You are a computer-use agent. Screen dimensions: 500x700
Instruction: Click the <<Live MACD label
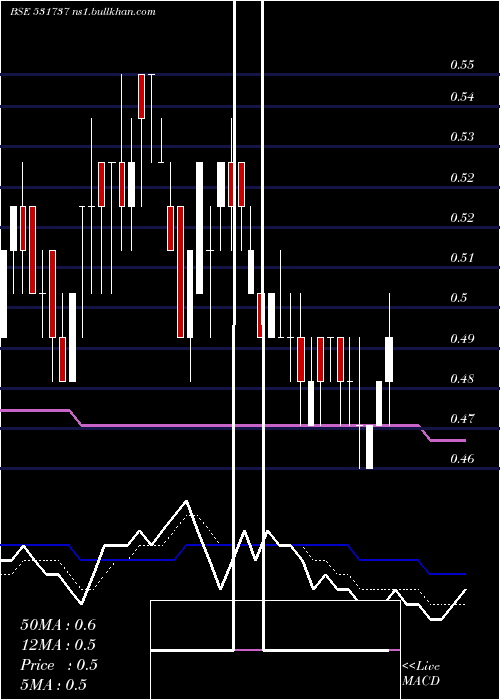(x=421, y=673)
